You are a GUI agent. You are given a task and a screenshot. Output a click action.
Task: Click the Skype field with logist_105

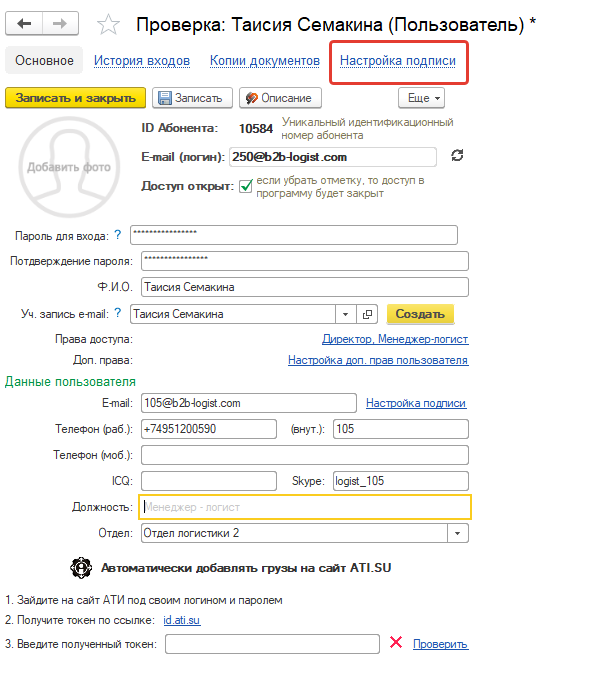401,481
